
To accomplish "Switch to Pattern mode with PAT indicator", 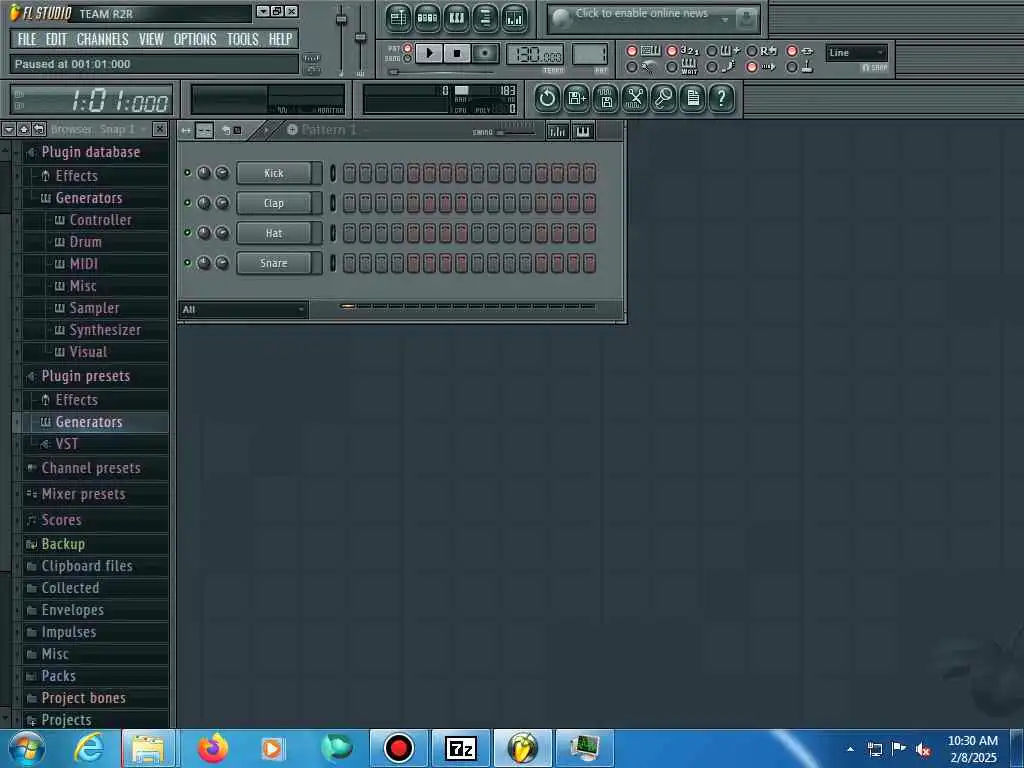I will click(408, 48).
